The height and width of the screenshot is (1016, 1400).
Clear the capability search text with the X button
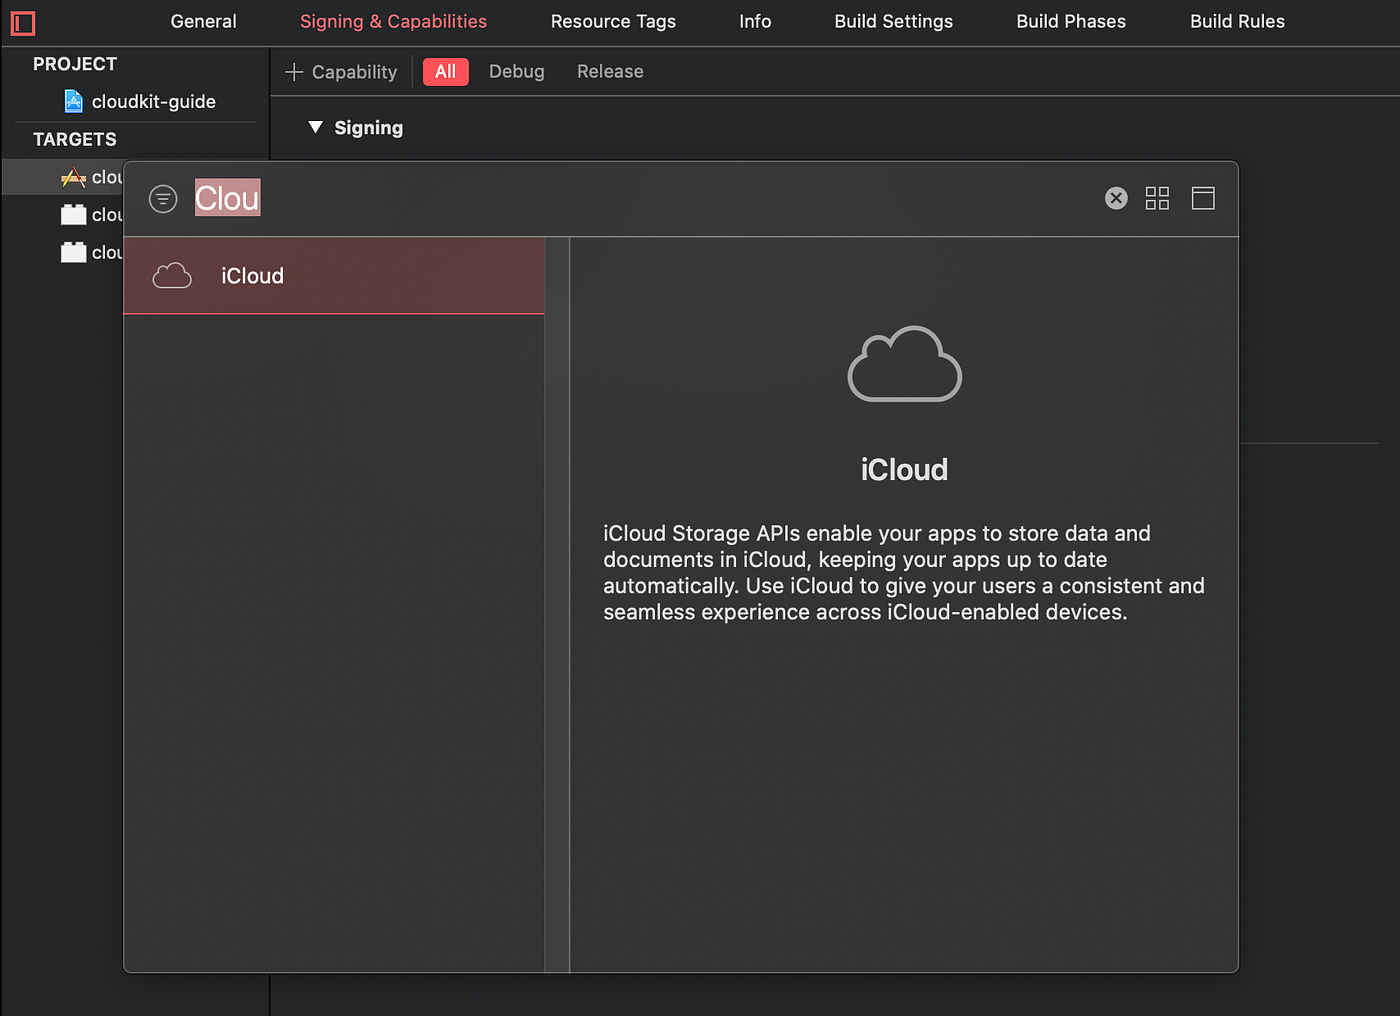[1116, 198]
